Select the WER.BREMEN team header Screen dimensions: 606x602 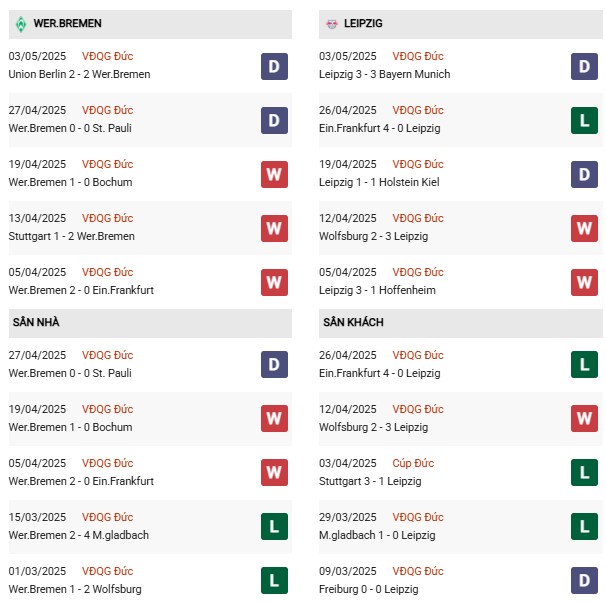(x=150, y=24)
